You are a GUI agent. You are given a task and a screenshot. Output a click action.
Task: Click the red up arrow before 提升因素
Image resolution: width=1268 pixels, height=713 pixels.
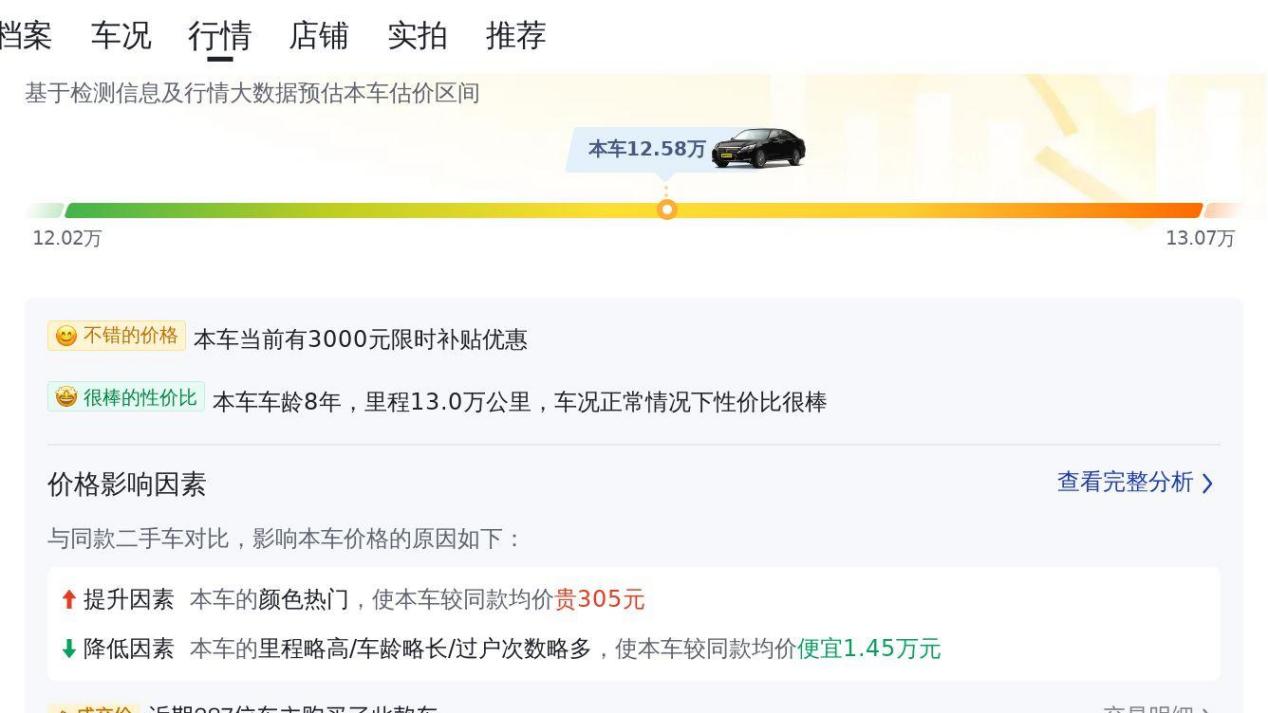(x=67, y=600)
